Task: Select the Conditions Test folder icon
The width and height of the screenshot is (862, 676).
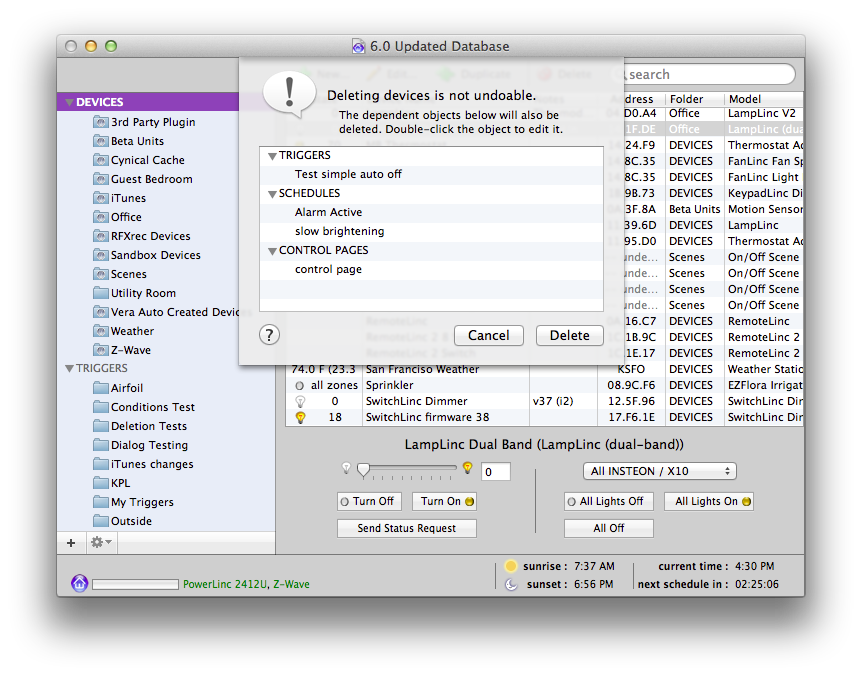Action: (x=101, y=407)
